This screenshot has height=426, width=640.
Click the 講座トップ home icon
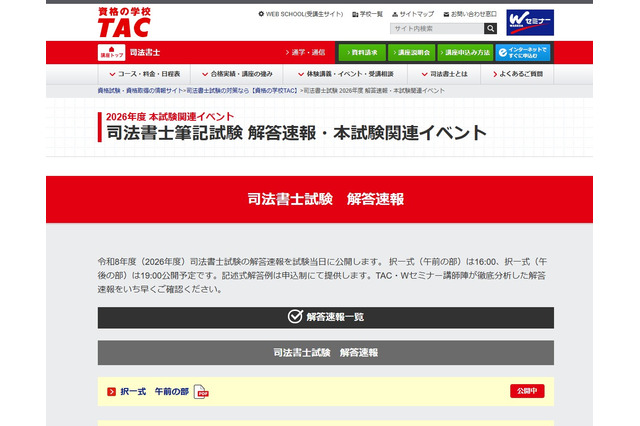click(111, 53)
